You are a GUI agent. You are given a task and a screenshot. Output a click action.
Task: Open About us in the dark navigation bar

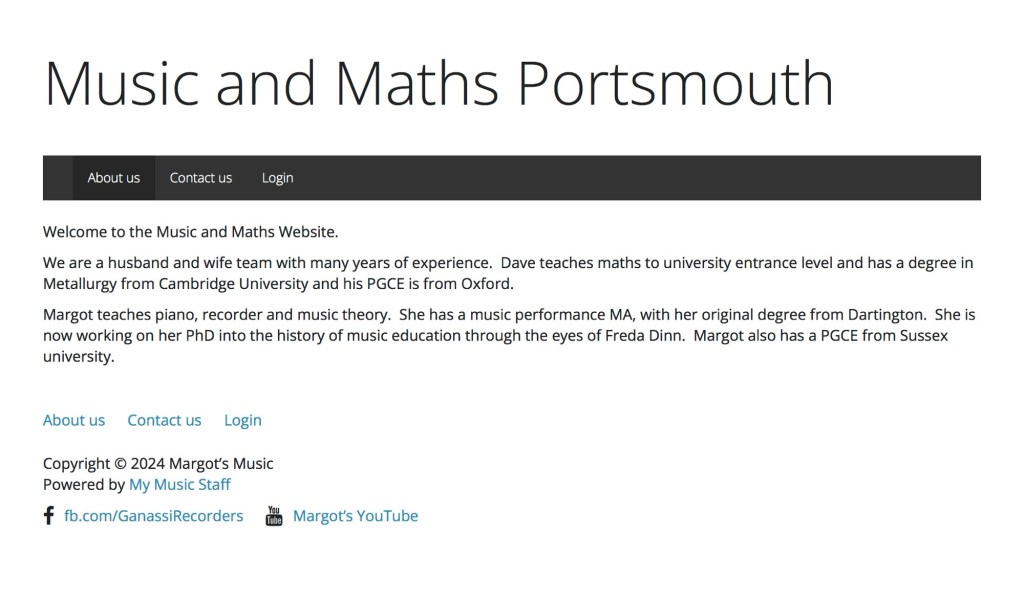pos(114,178)
